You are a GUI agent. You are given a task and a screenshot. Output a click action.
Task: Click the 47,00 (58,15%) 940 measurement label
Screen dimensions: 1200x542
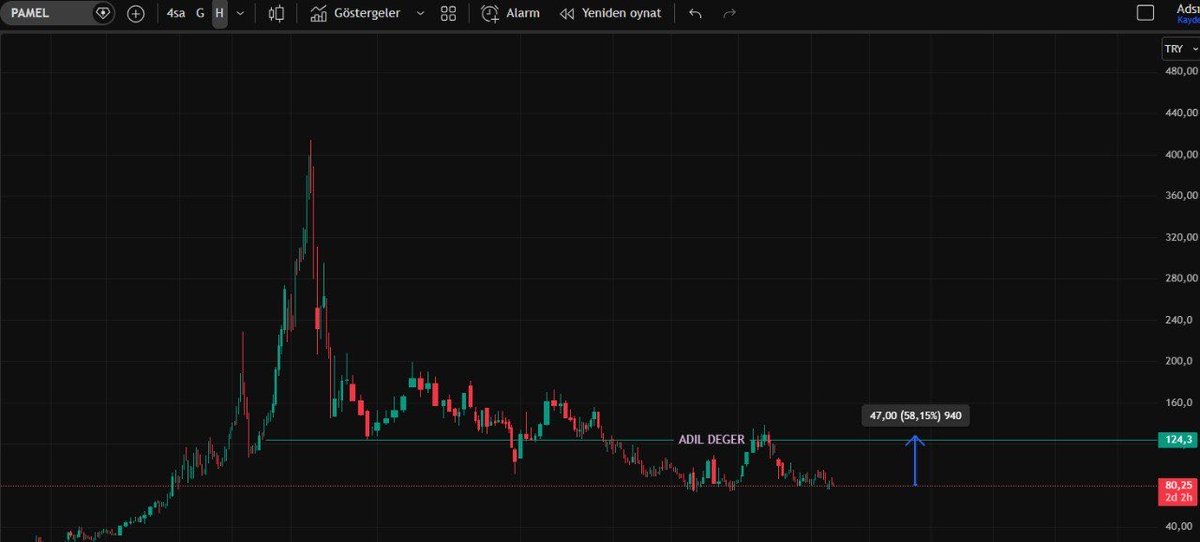(915, 415)
